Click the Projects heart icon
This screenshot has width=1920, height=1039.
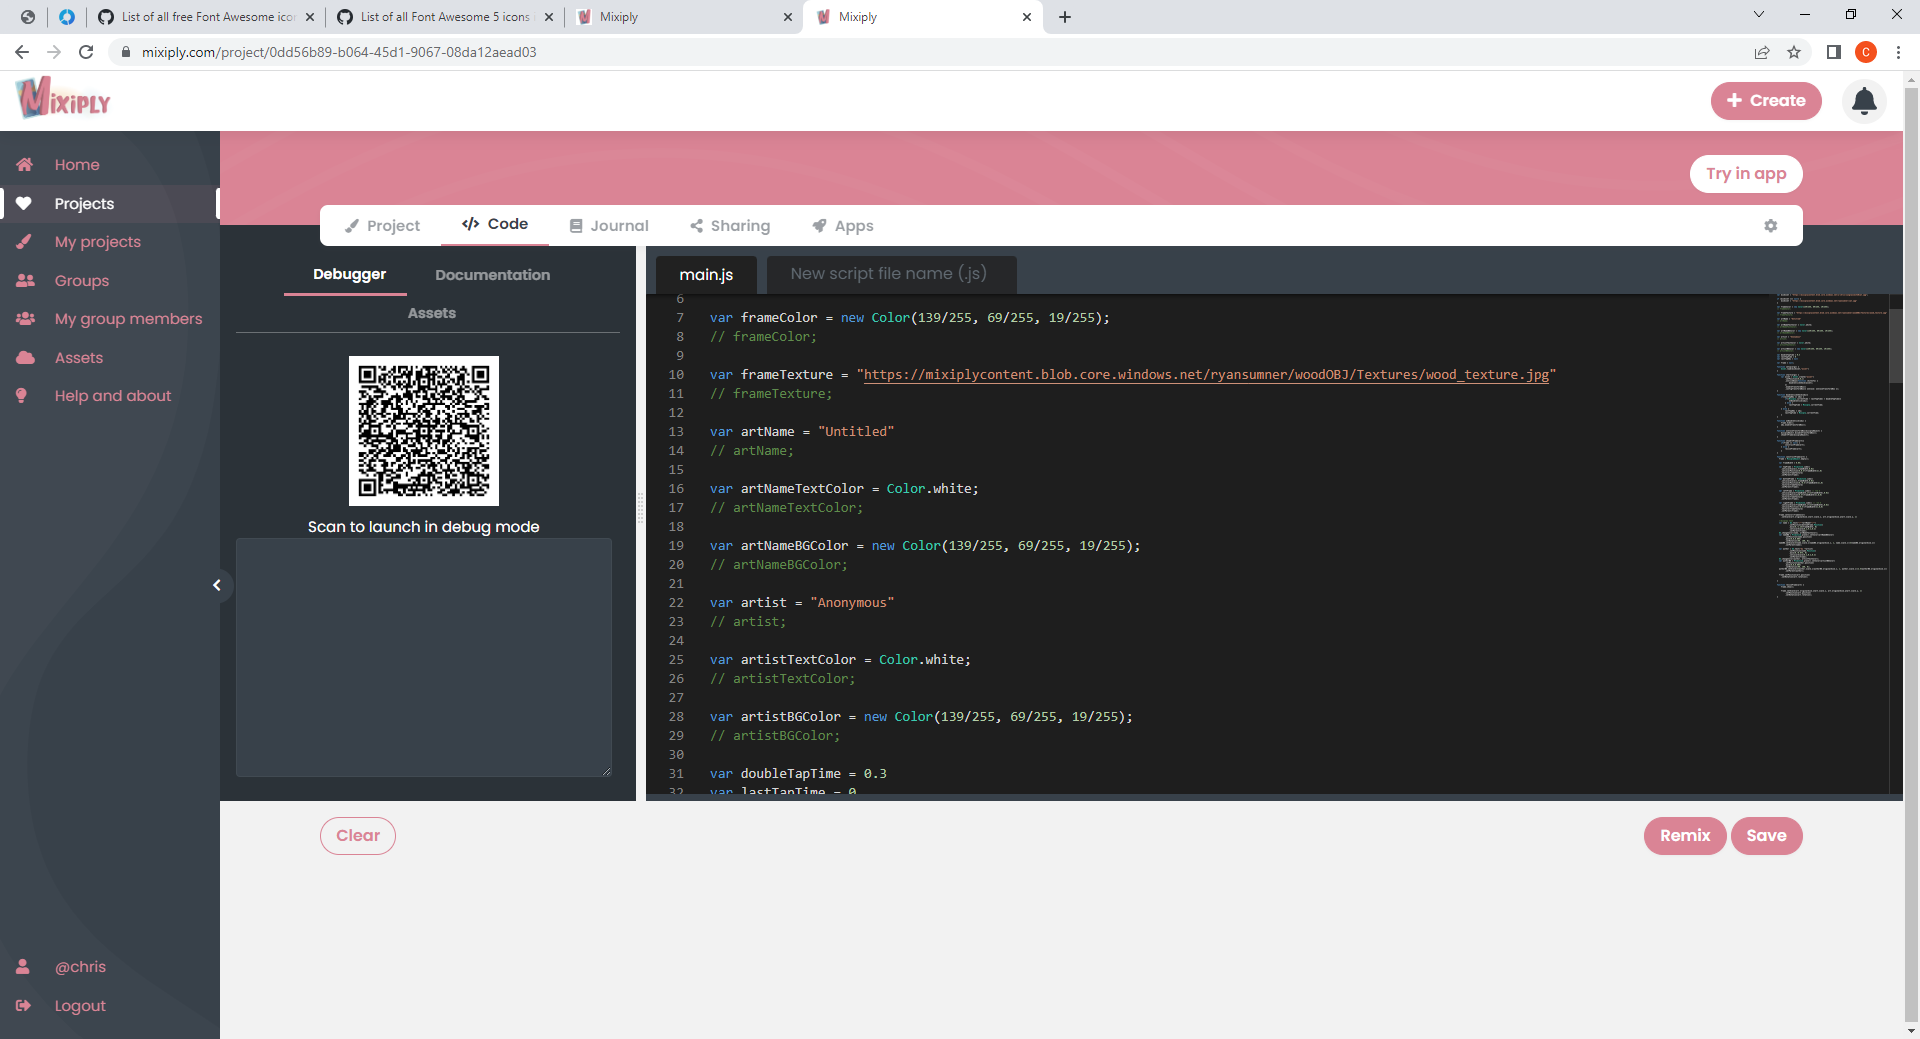click(24, 203)
